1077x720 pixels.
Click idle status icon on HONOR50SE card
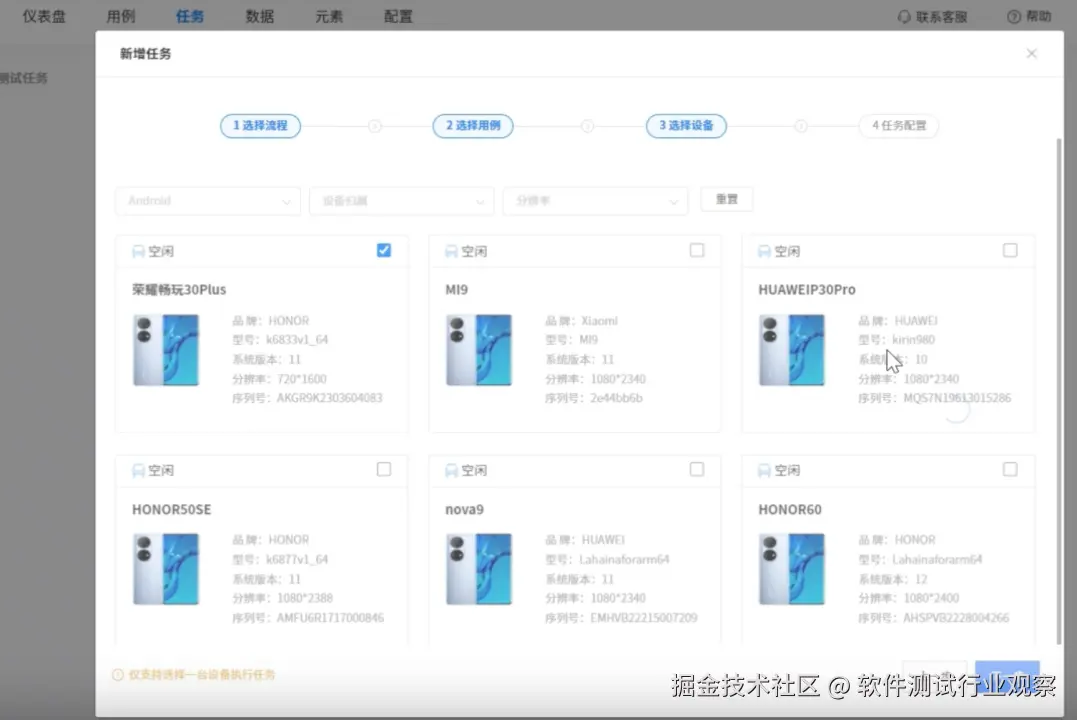[138, 471]
